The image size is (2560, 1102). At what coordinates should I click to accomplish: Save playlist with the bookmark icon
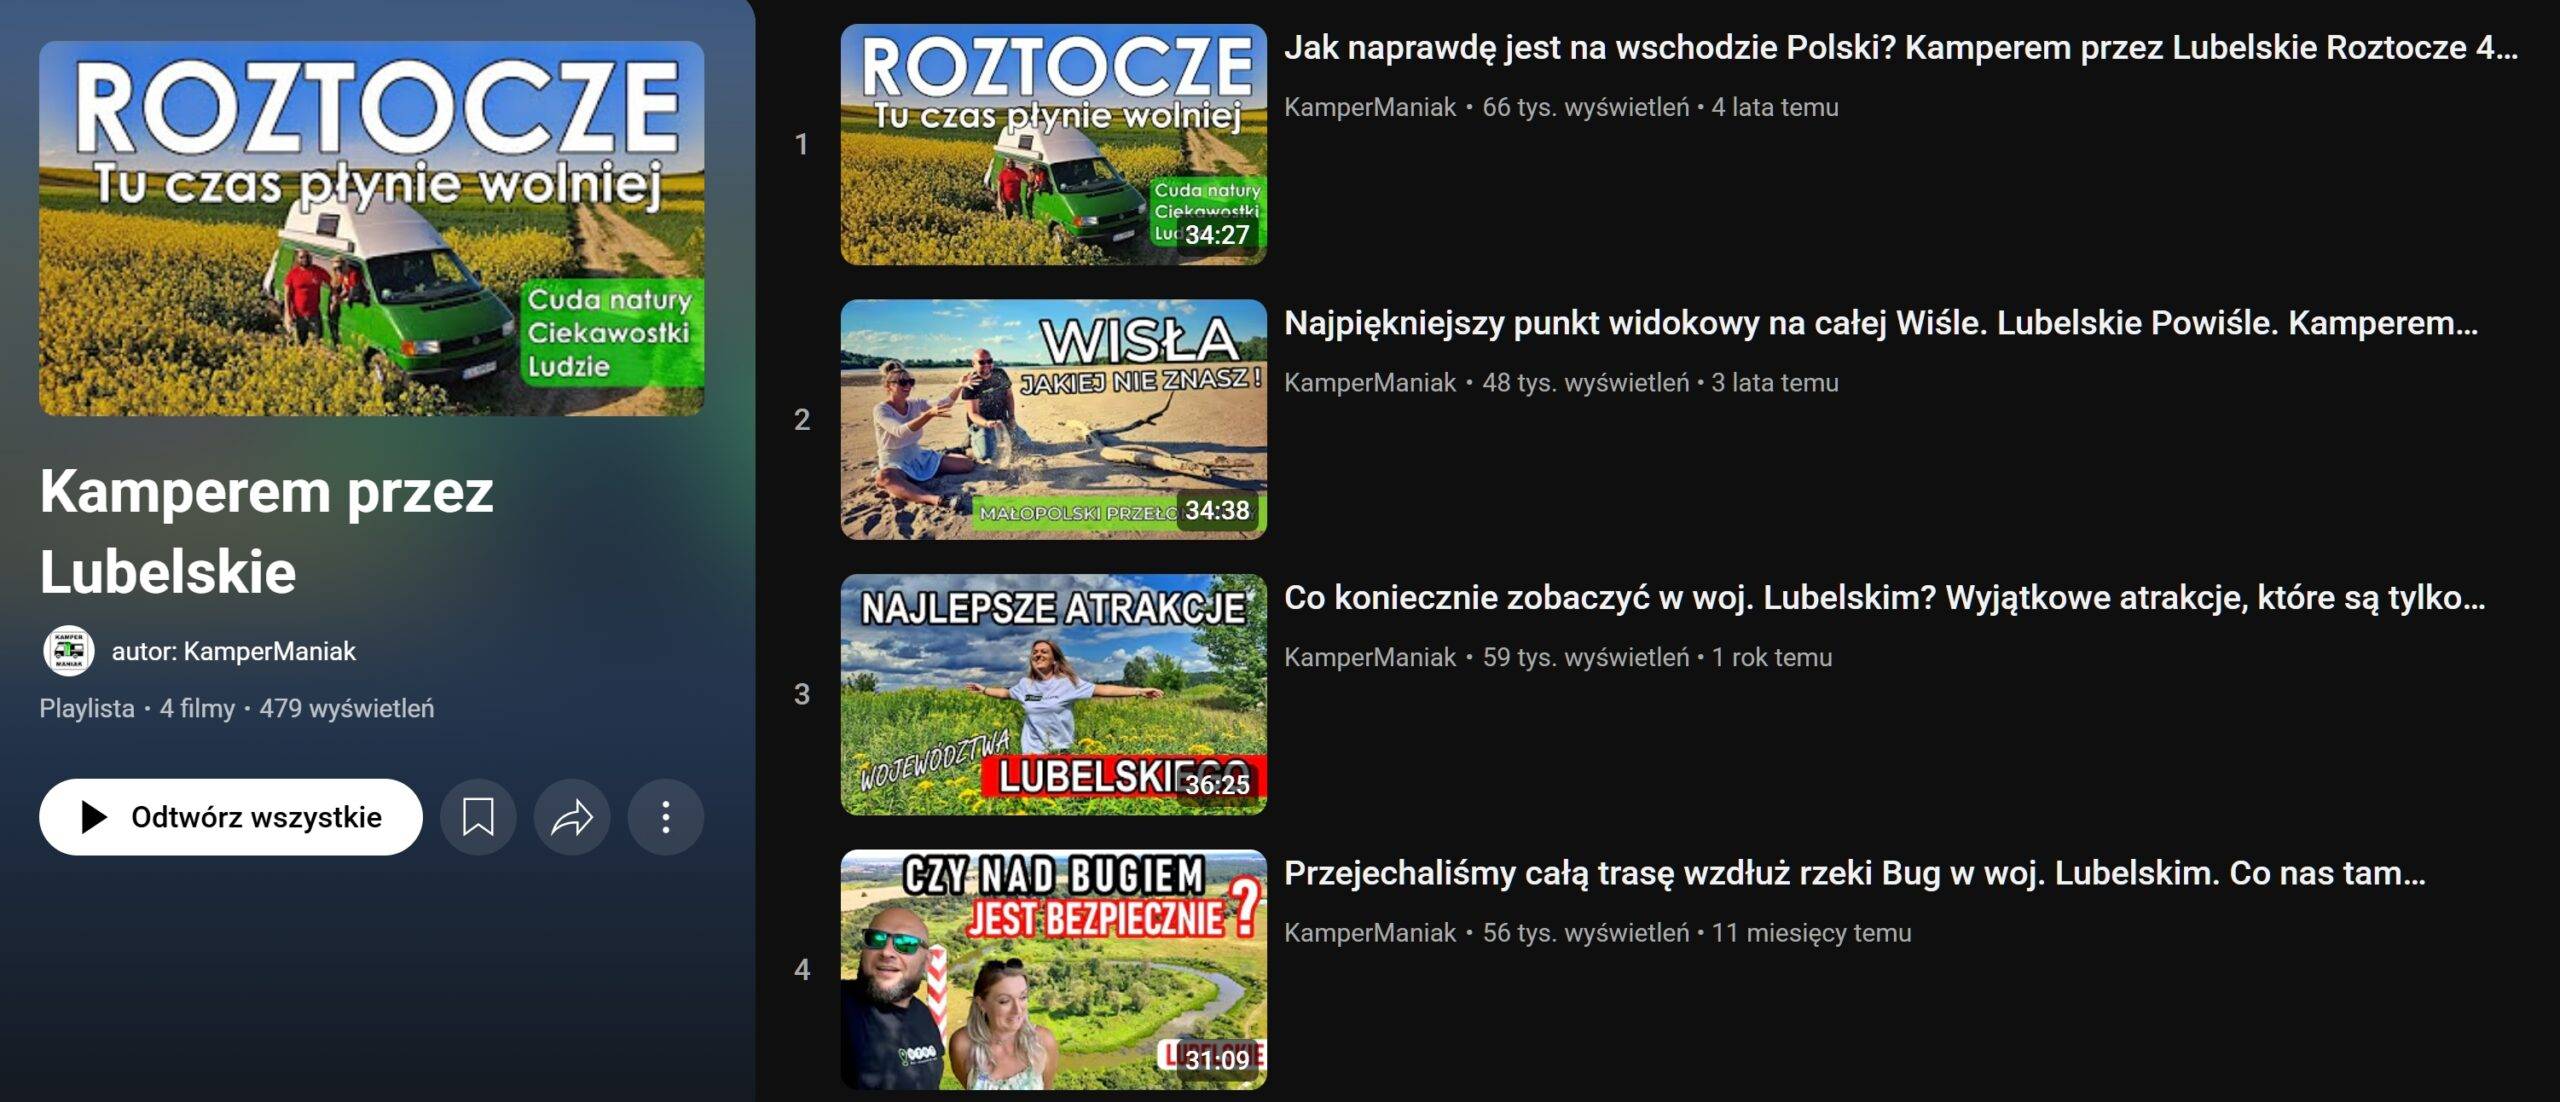tap(478, 817)
